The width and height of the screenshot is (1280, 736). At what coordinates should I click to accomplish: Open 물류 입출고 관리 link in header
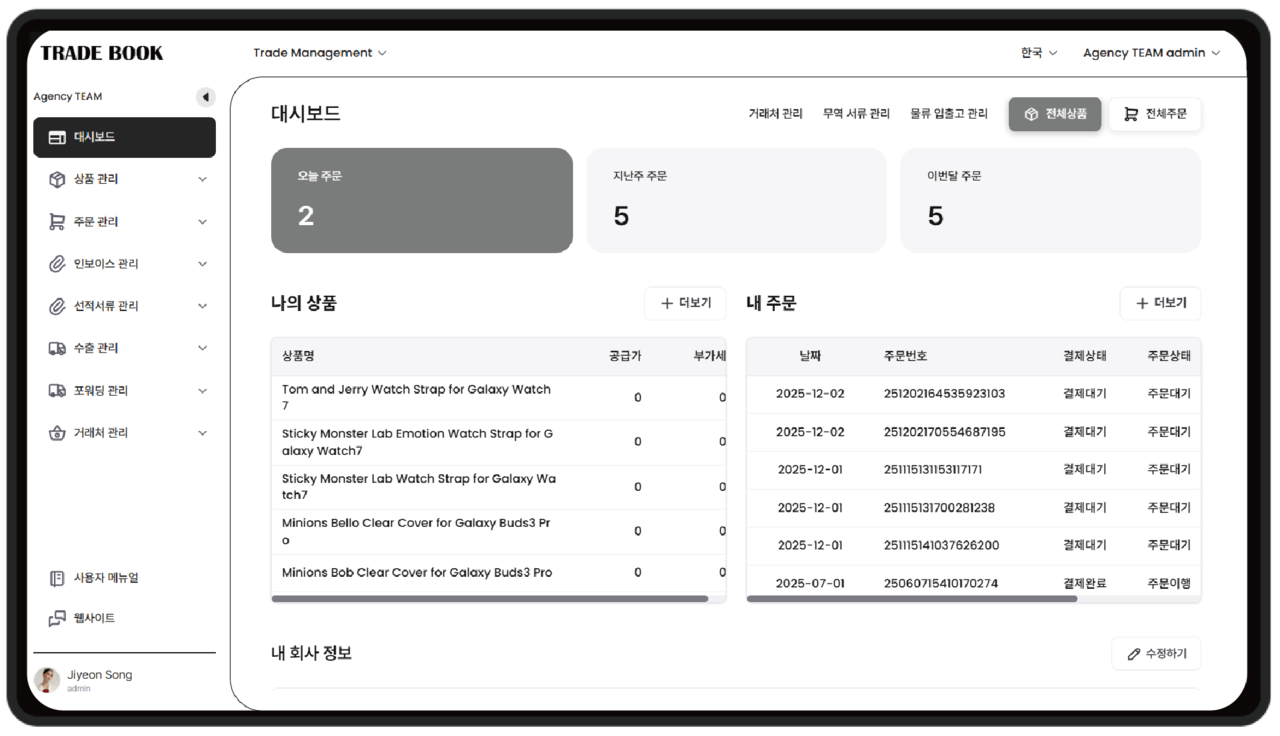coord(949,114)
